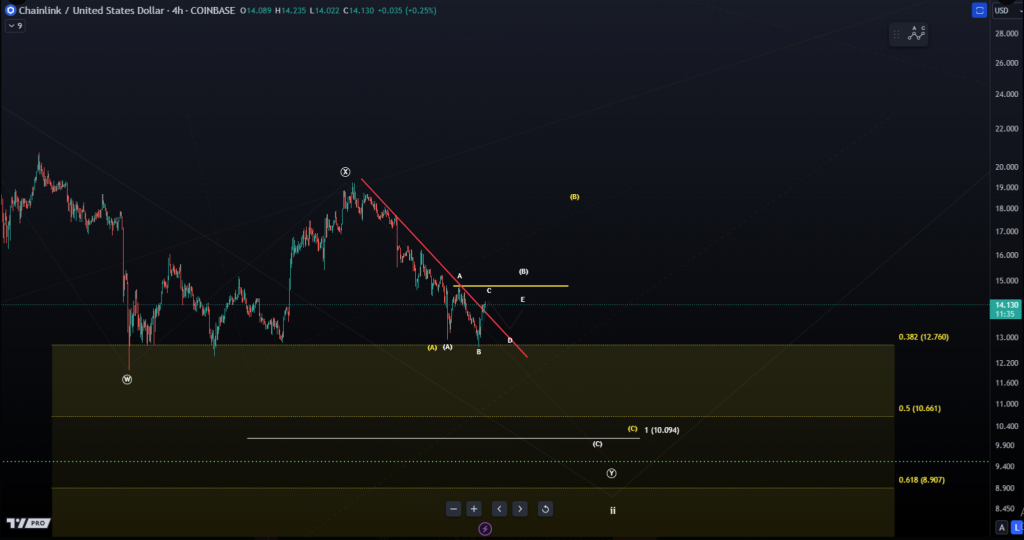Click the Chainlink symbol logo icon

tap(10, 10)
